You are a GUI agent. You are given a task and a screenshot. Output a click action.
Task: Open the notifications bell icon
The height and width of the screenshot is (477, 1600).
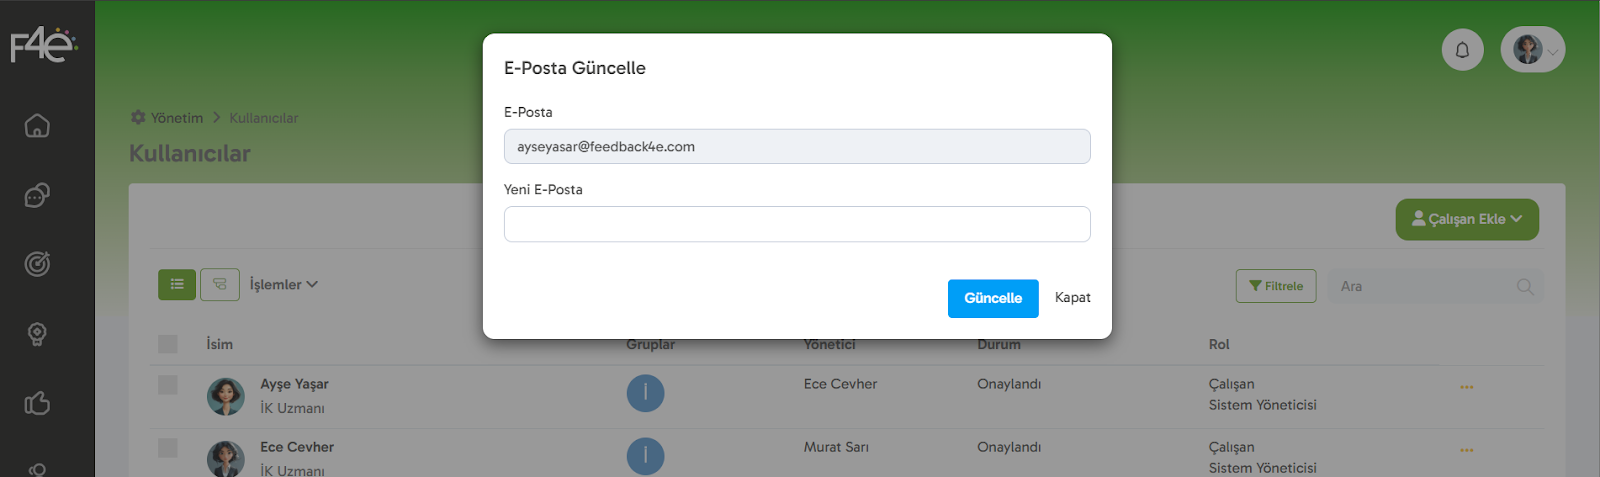tap(1462, 49)
